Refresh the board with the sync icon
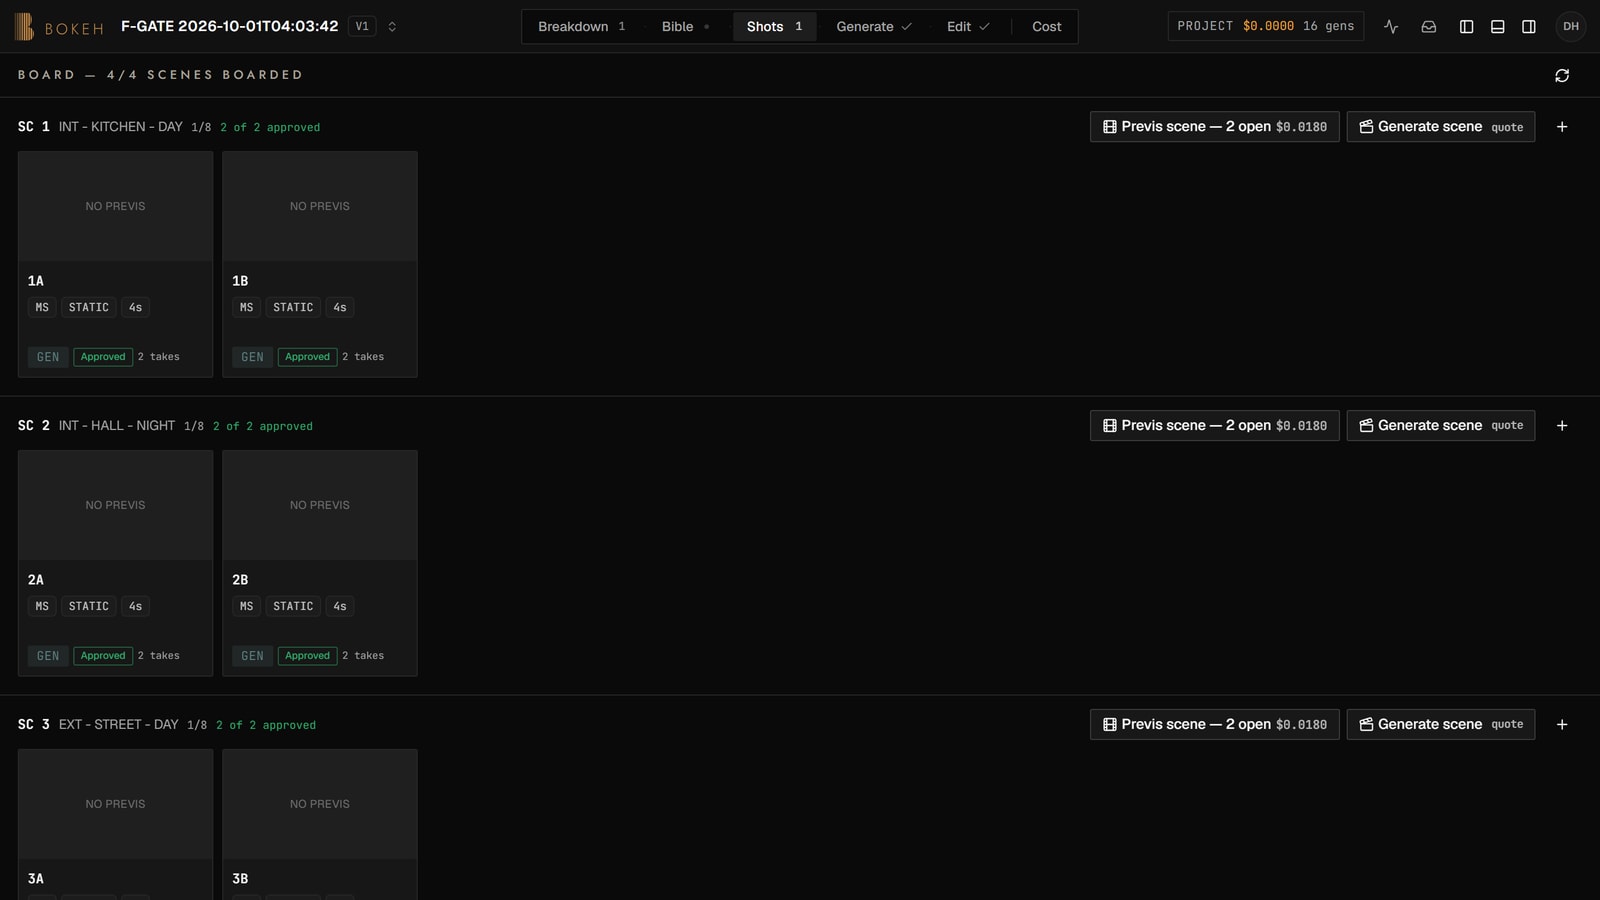The image size is (1600, 900). pyautogui.click(x=1562, y=76)
